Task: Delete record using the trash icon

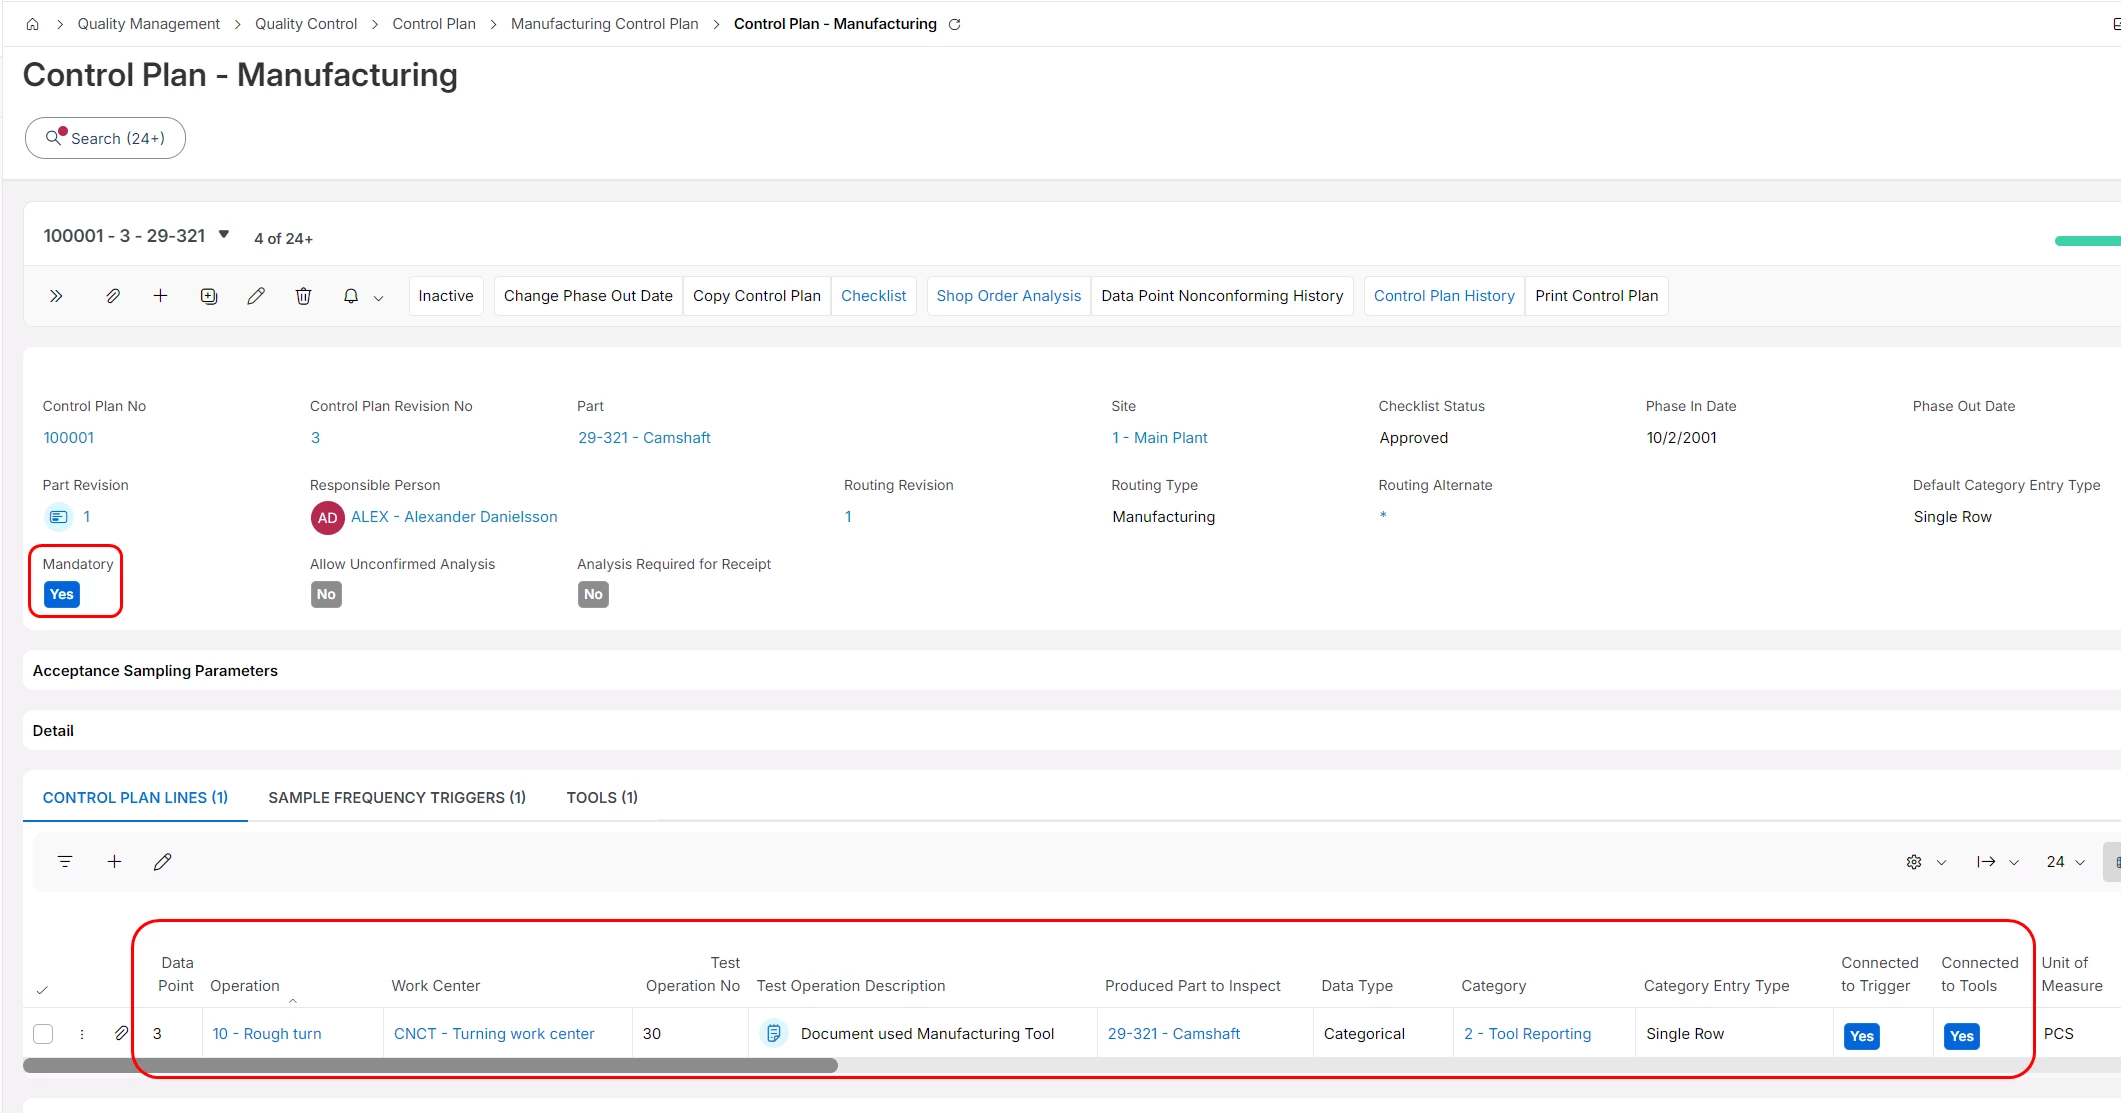Action: click(x=303, y=296)
